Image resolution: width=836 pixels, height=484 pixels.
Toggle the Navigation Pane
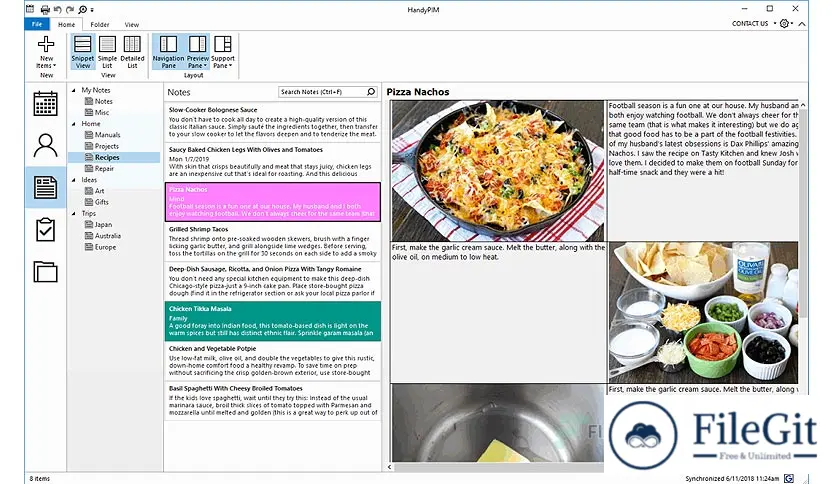click(168, 52)
